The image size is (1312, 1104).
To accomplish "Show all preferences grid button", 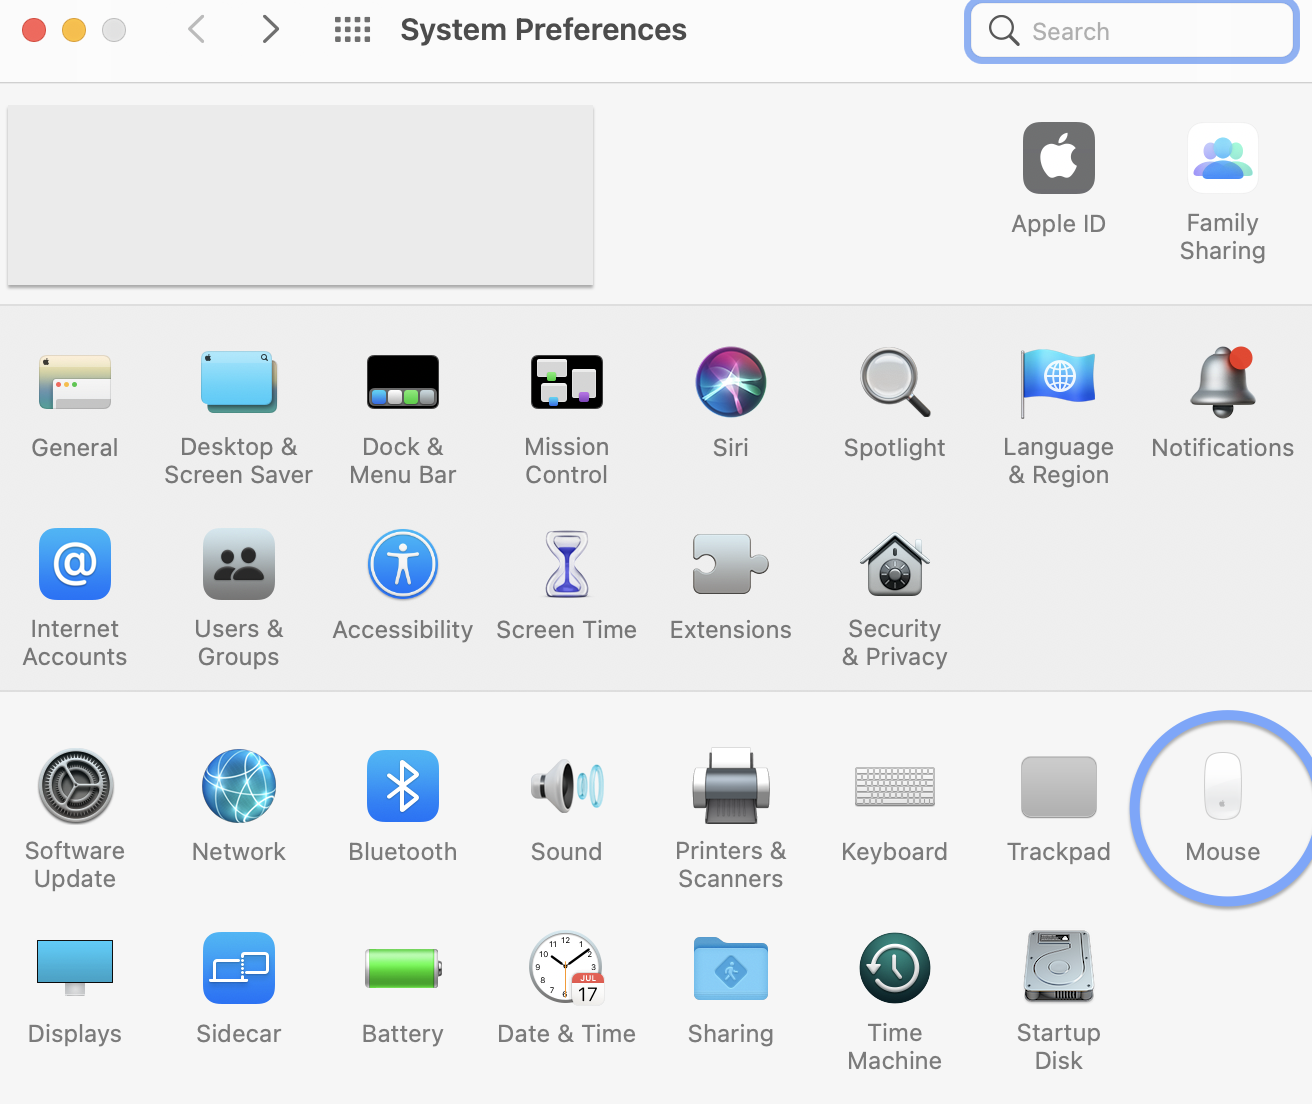I will tap(352, 29).
